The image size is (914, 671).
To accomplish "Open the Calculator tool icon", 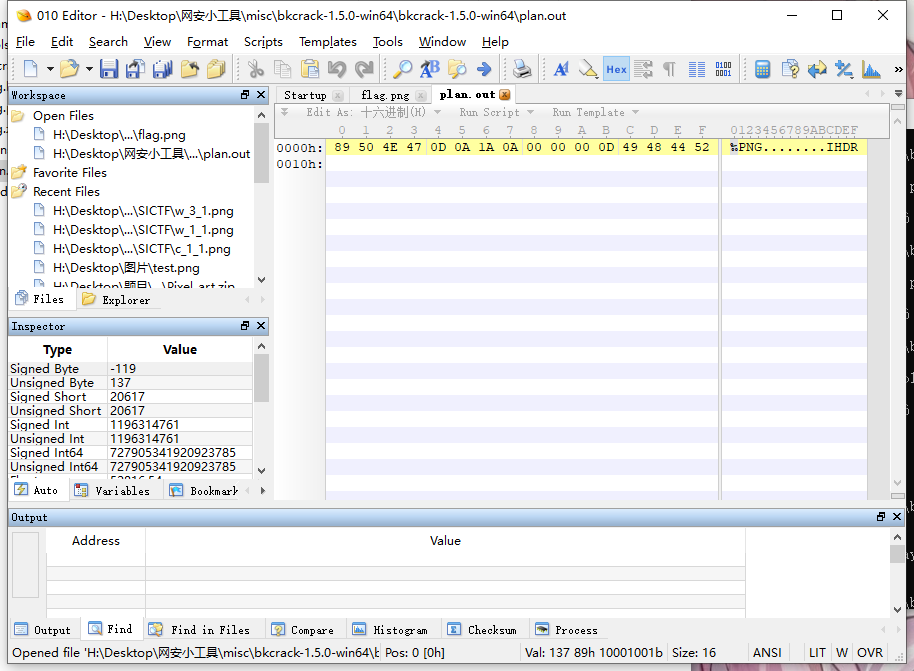I will 763,69.
